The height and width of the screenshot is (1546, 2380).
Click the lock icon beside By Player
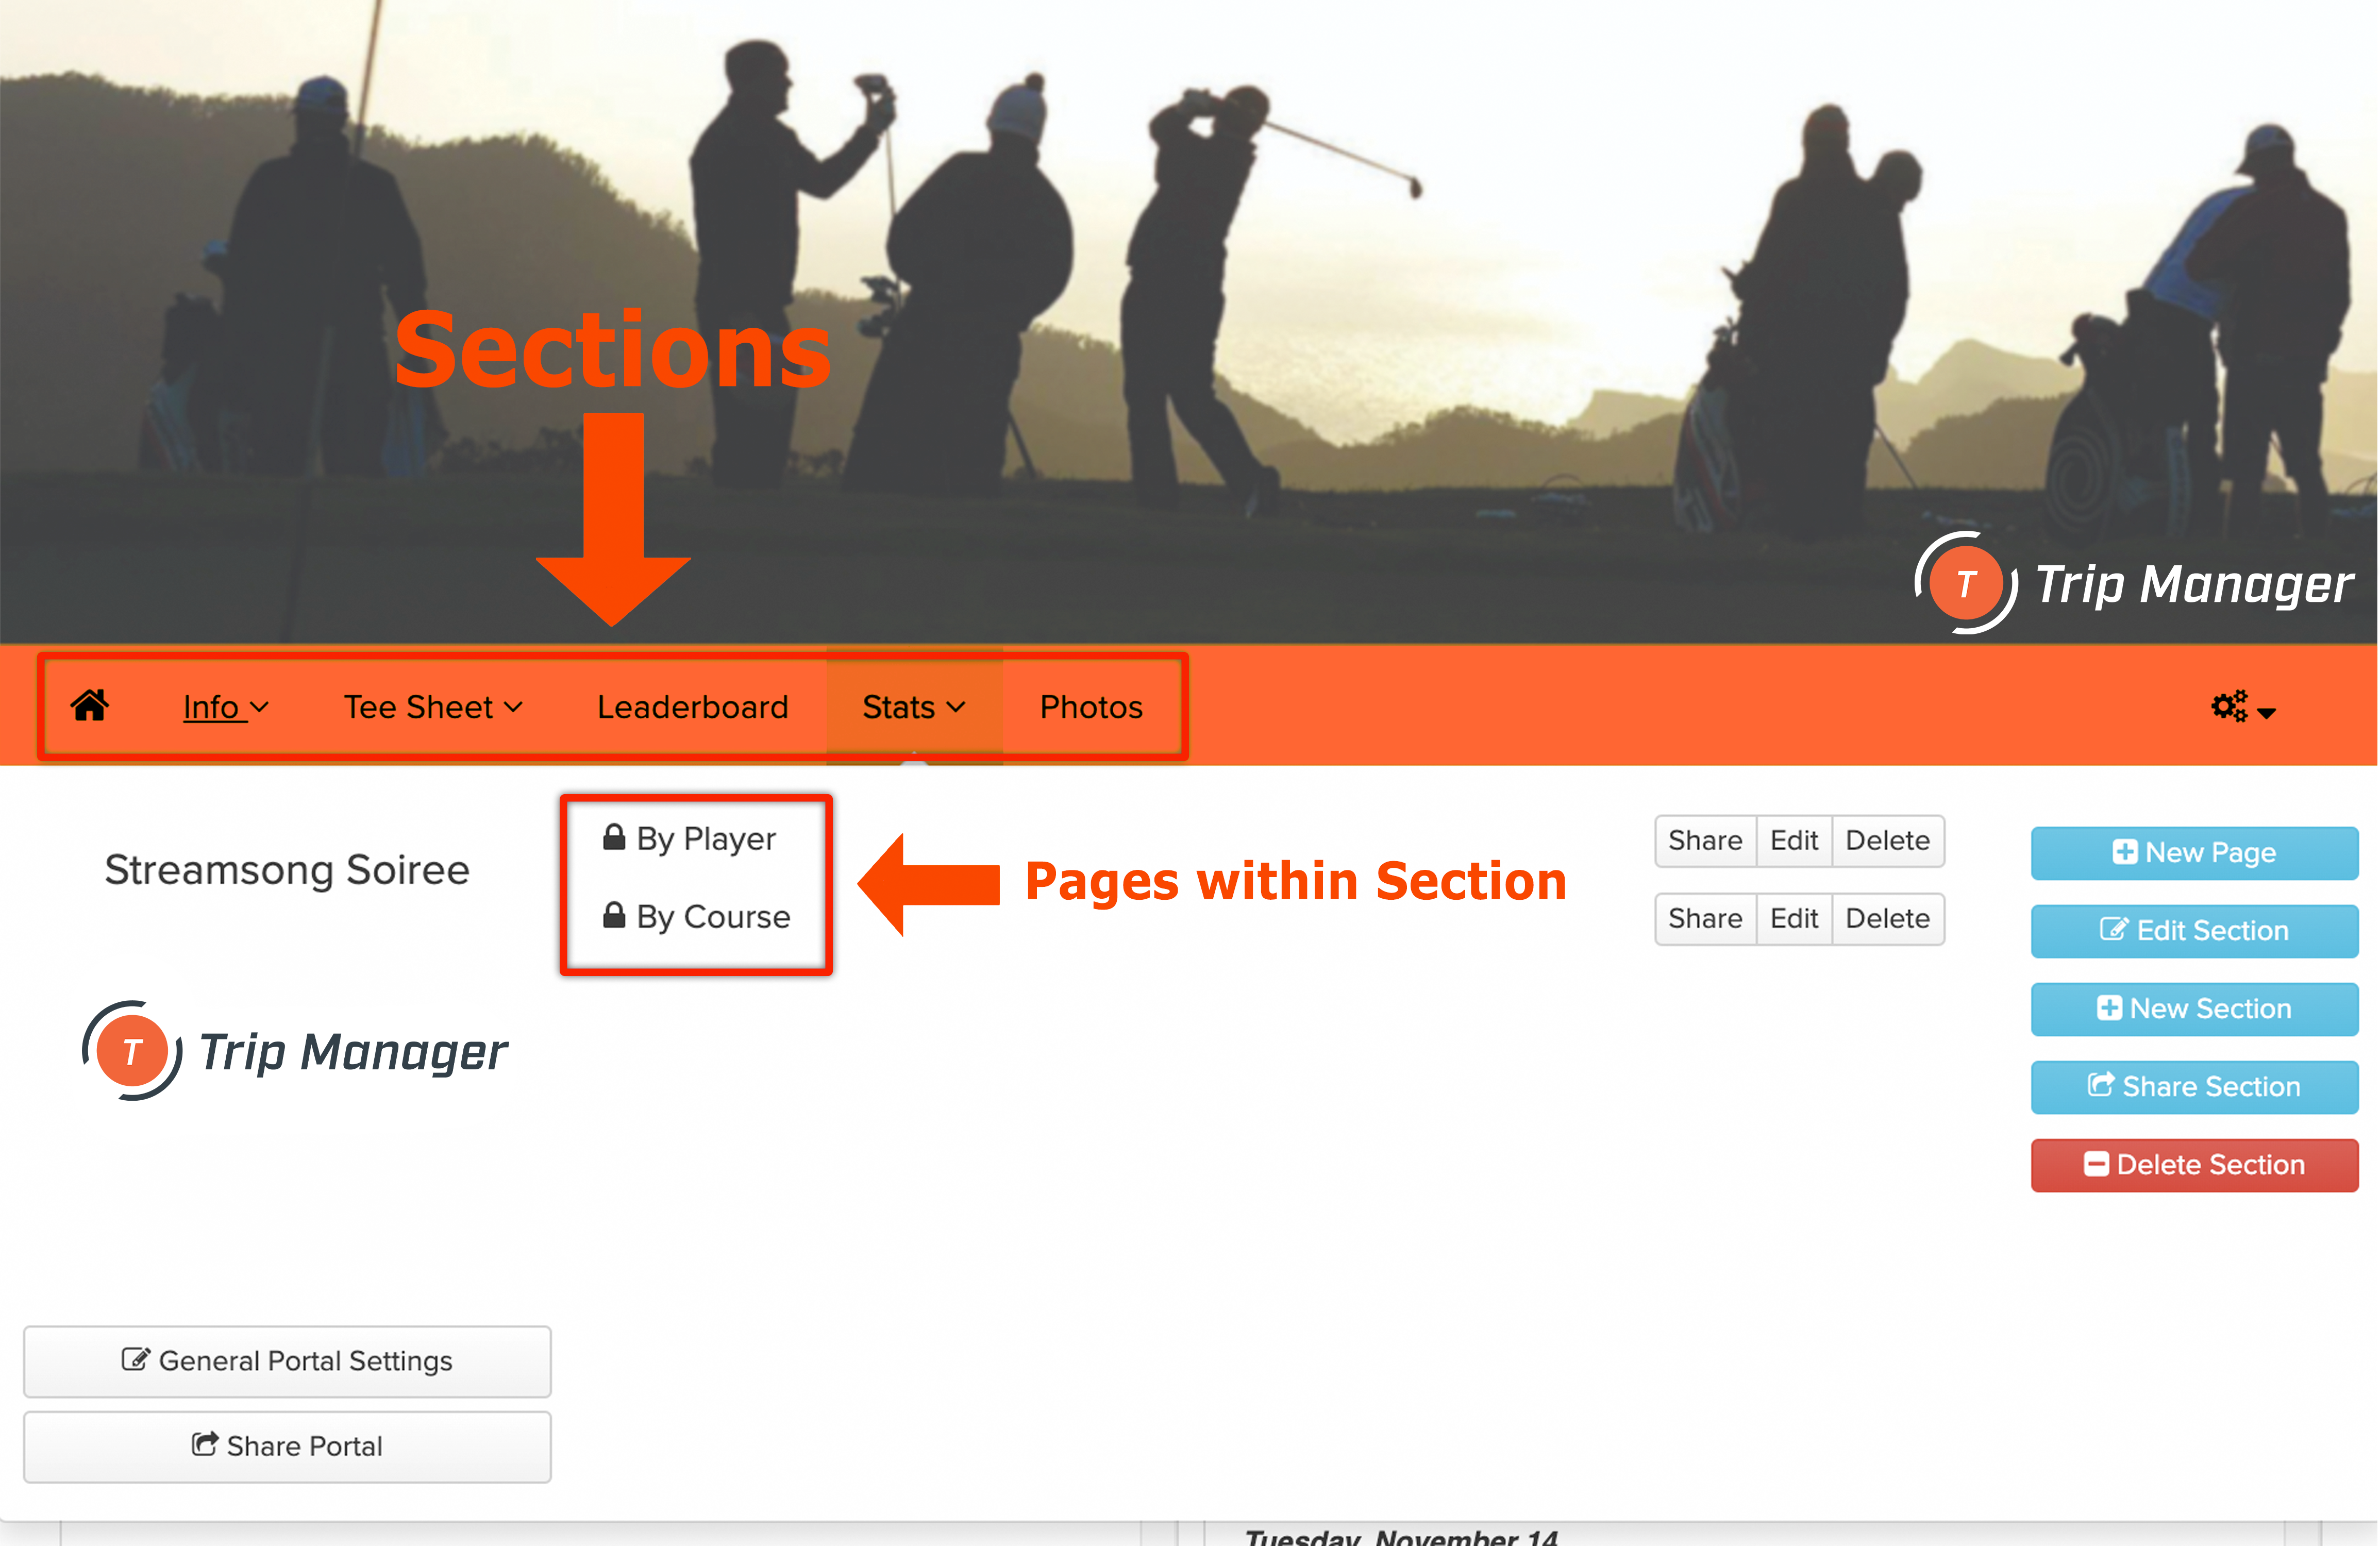pos(614,837)
